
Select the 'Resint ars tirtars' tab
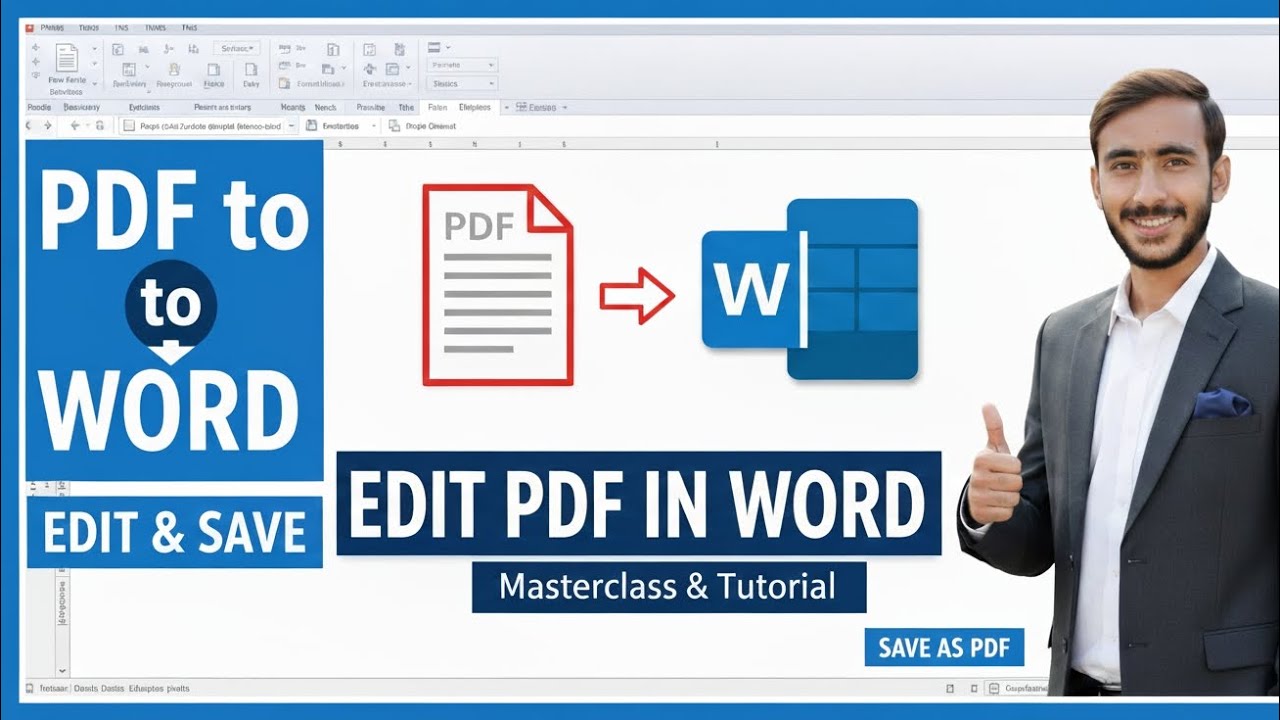pos(222,107)
